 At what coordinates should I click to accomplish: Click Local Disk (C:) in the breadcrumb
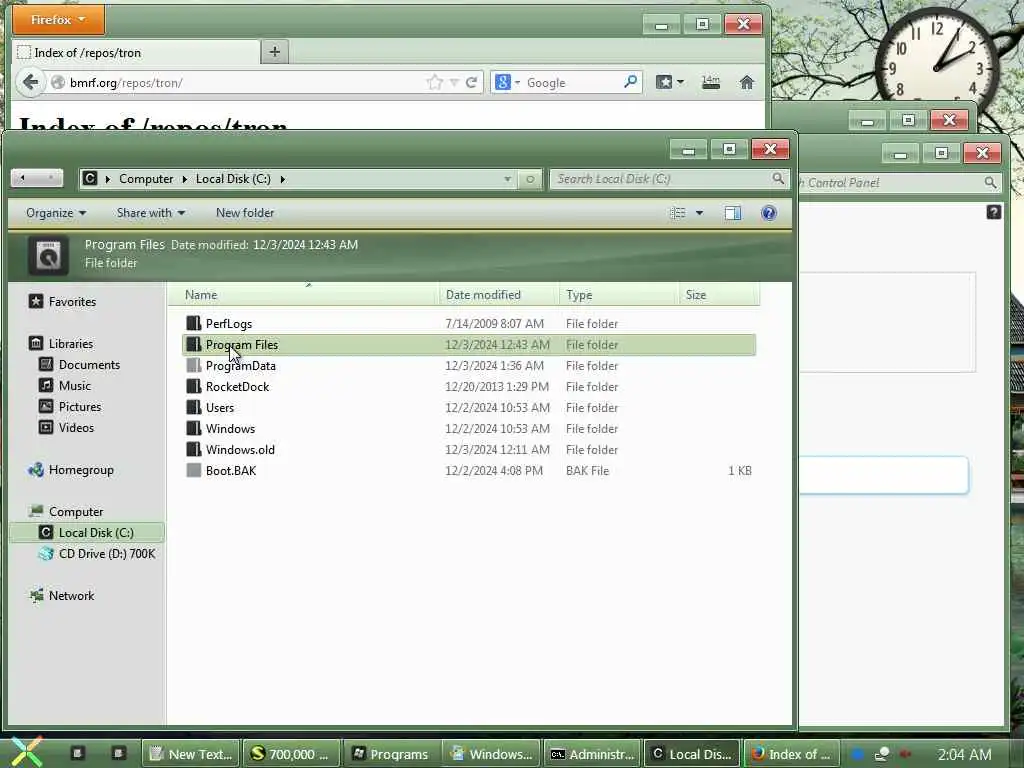233,179
